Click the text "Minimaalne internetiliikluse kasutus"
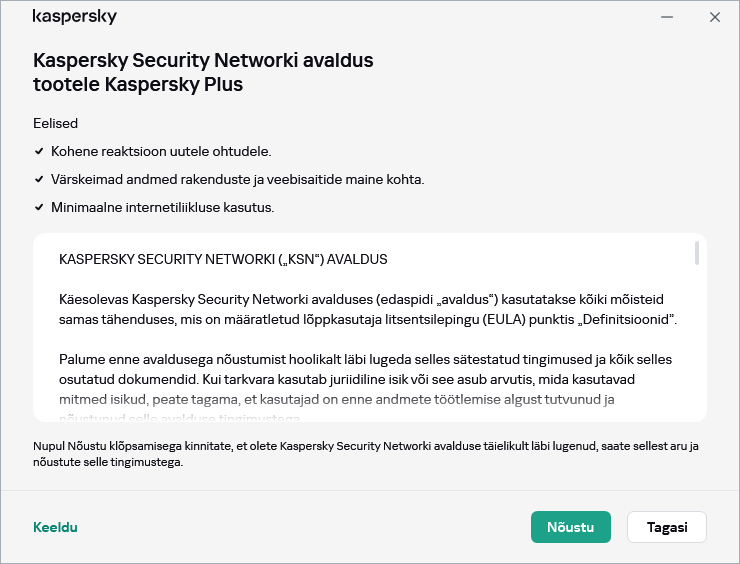The image size is (740, 564). 162,207
